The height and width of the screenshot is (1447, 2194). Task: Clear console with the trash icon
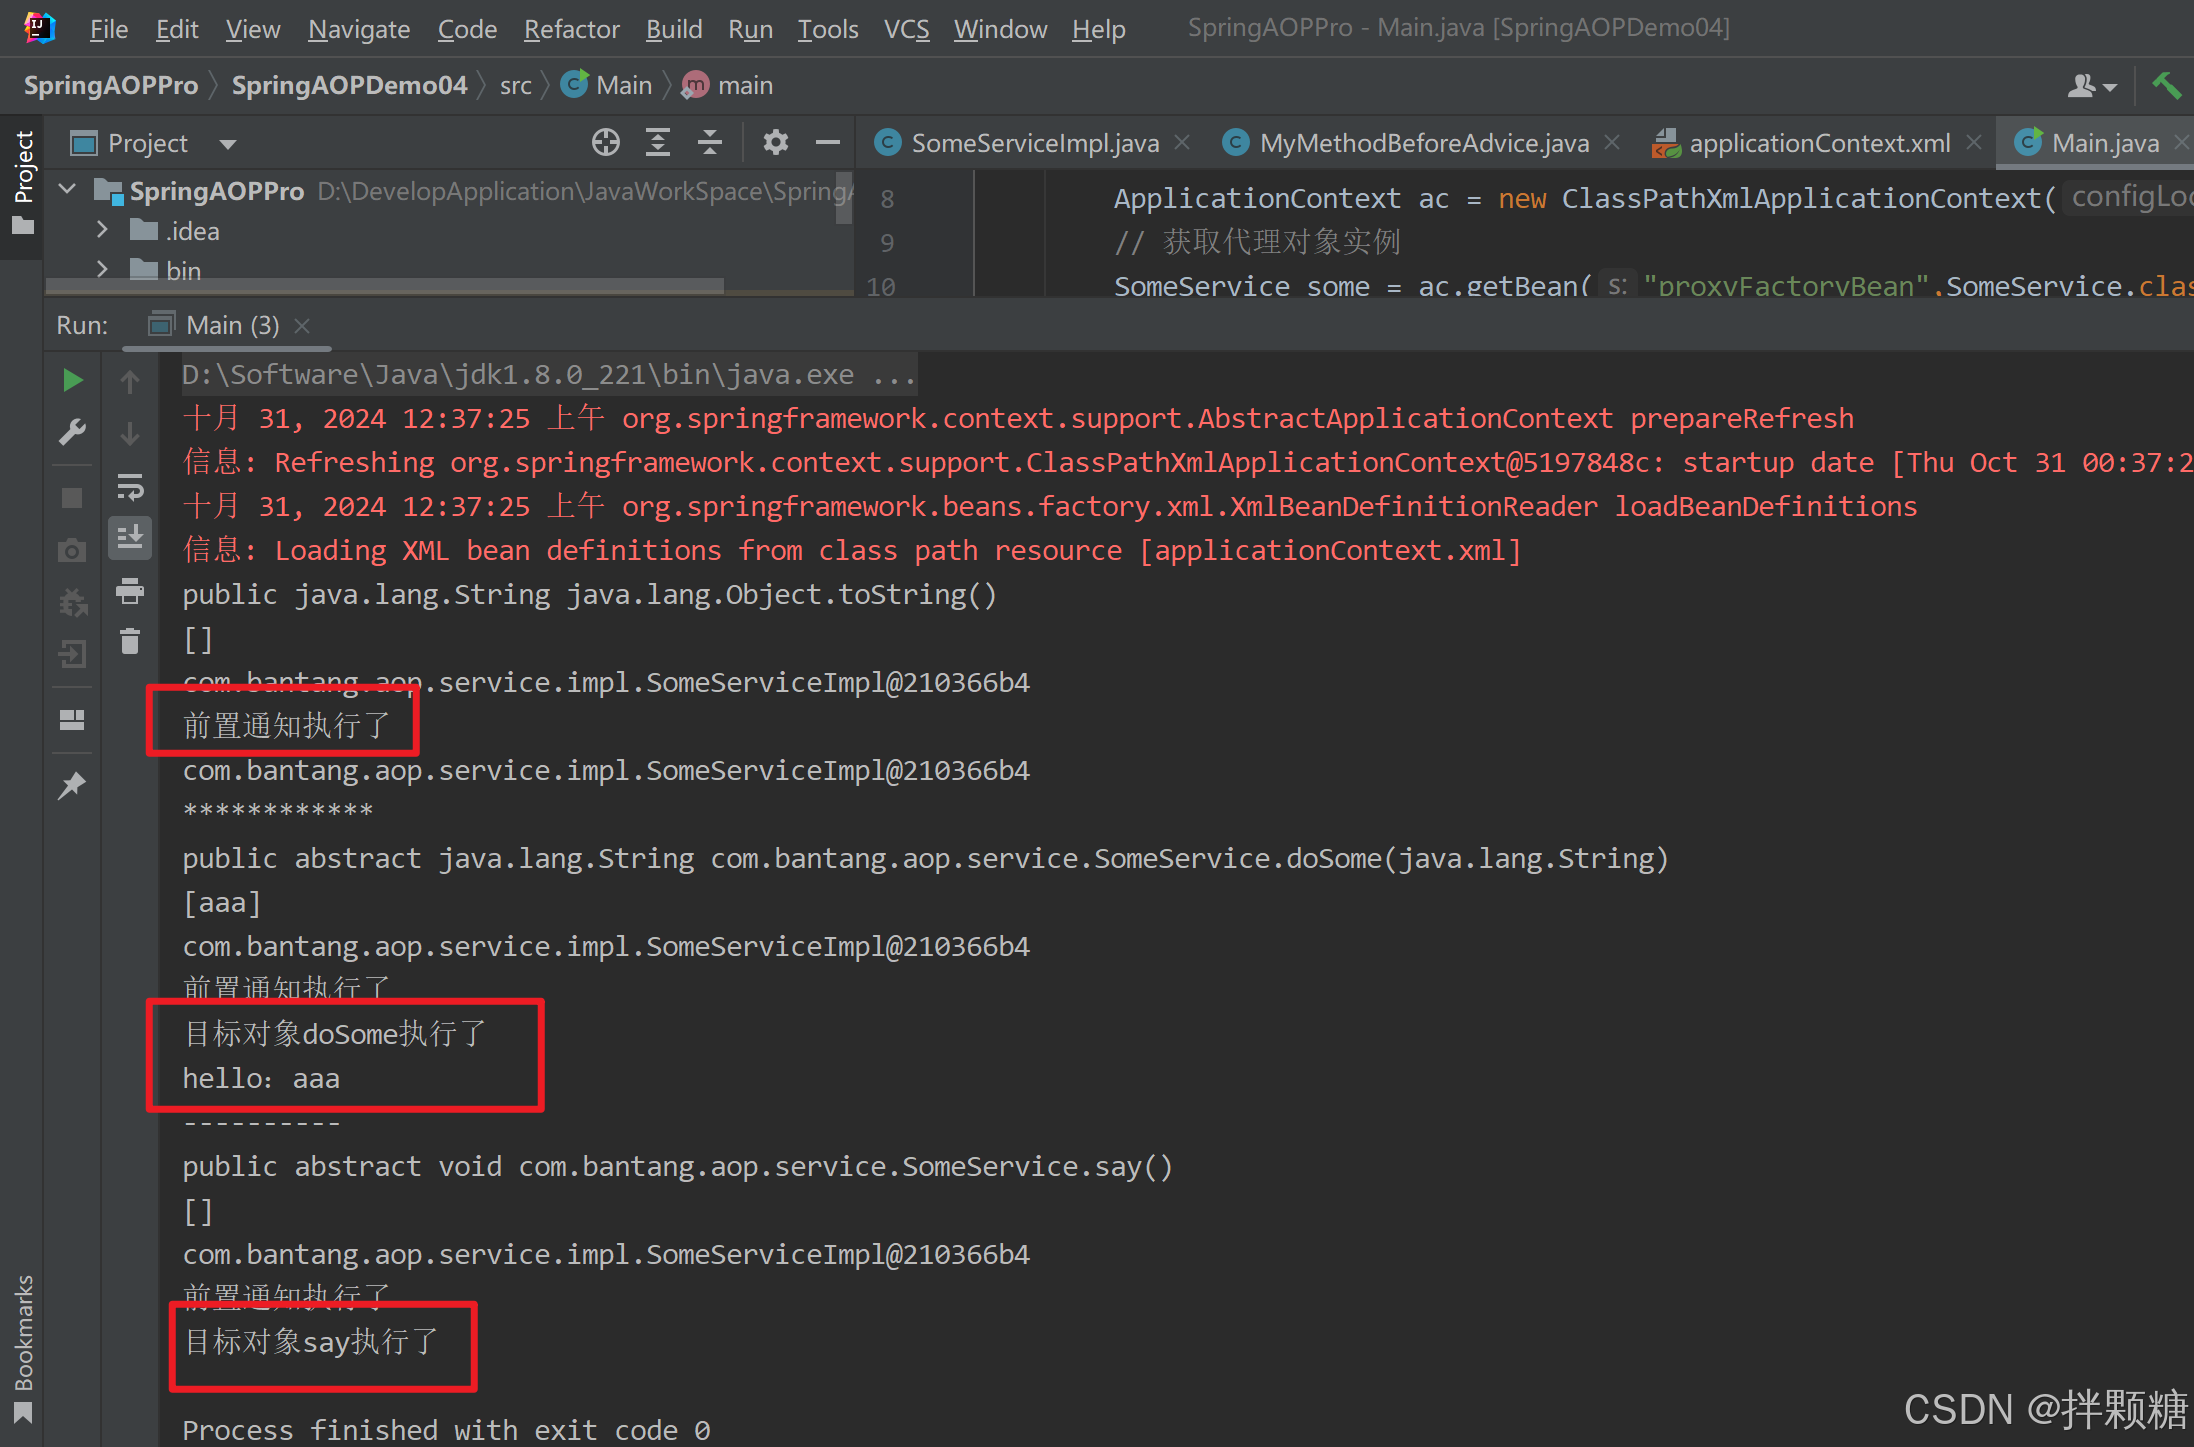pos(130,641)
